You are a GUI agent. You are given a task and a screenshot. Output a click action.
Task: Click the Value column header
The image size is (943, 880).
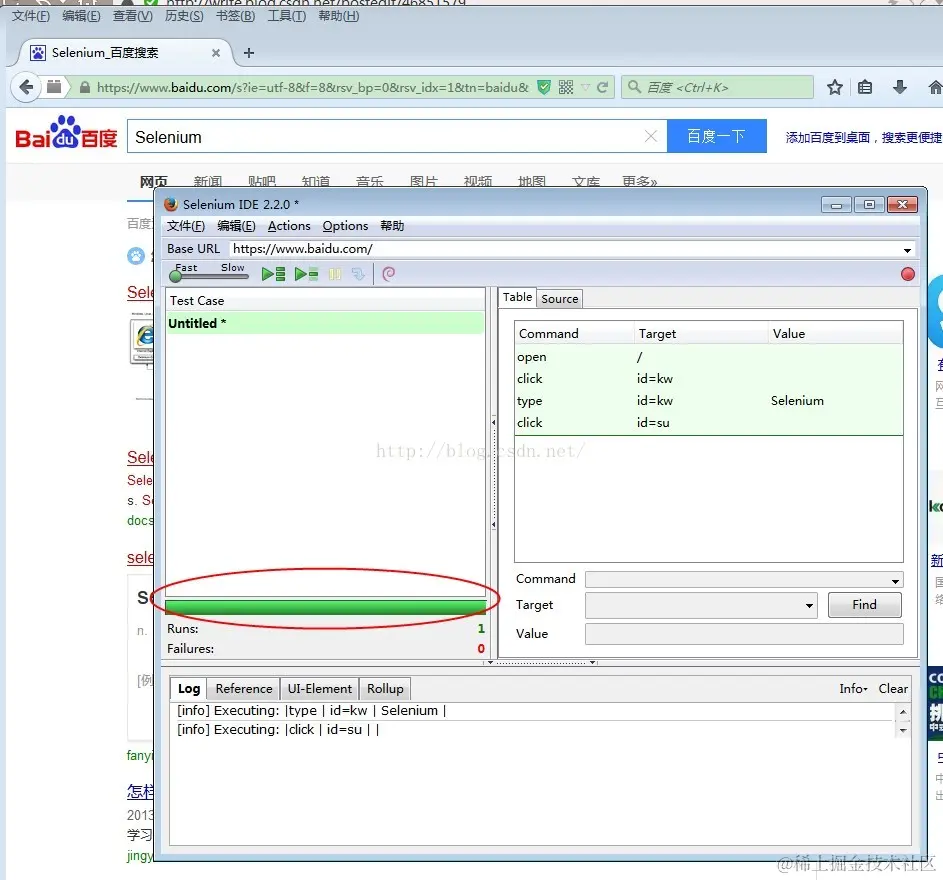[x=835, y=334]
